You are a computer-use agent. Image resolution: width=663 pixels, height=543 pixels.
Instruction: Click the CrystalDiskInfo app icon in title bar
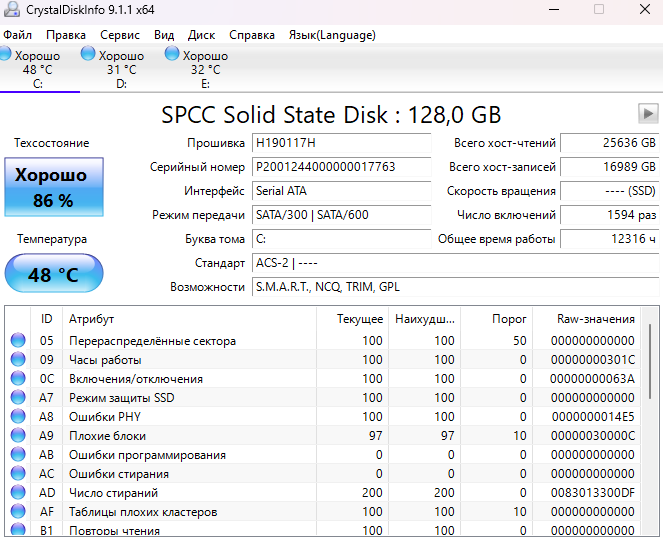11,9
